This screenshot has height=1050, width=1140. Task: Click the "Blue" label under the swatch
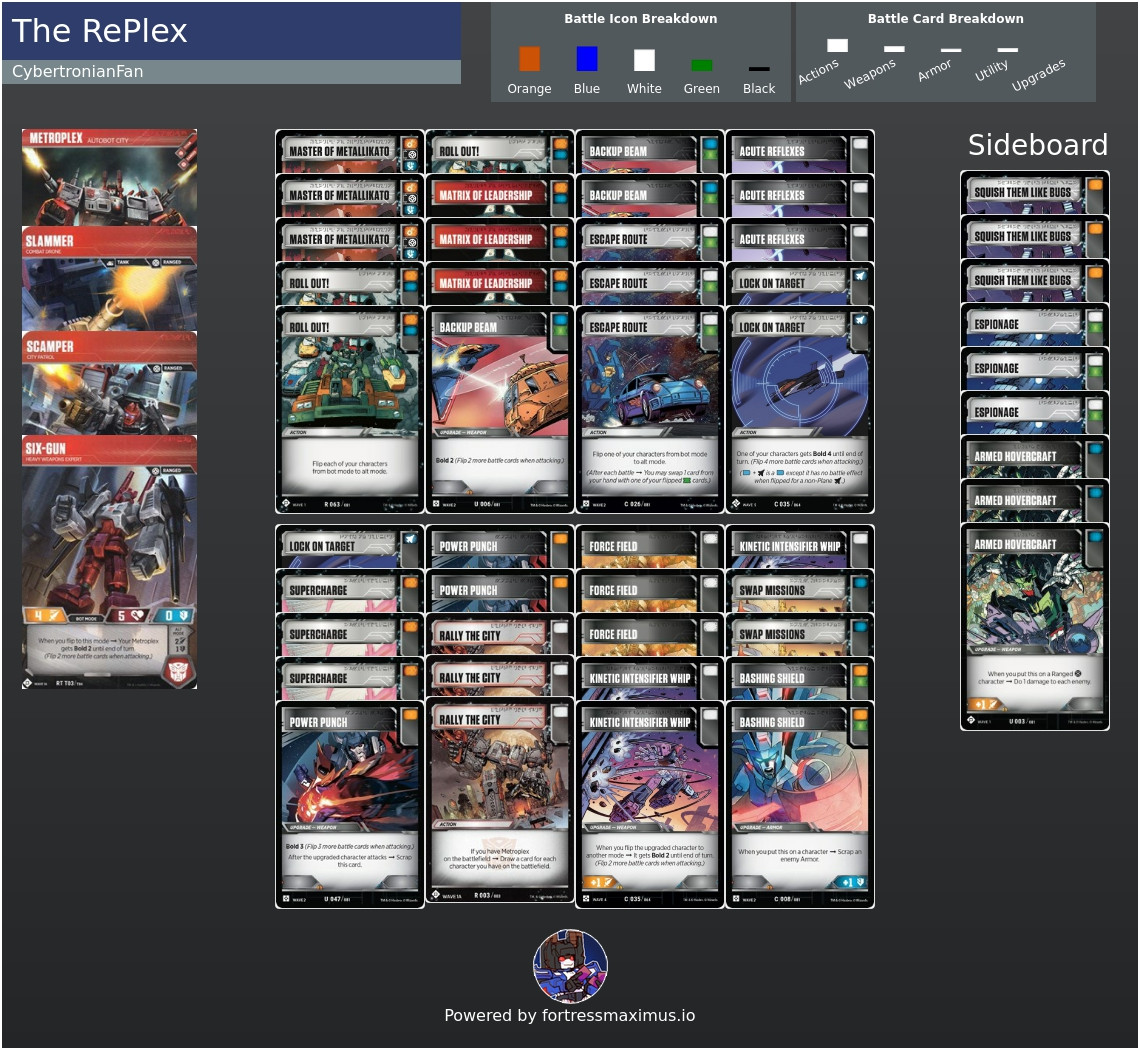tap(587, 88)
